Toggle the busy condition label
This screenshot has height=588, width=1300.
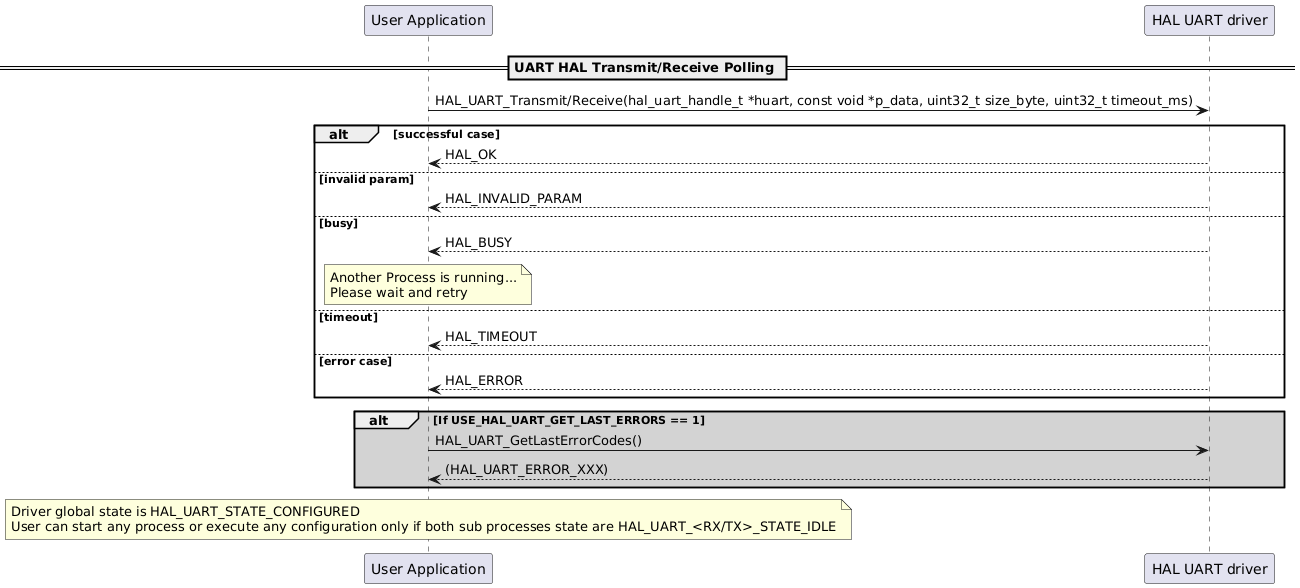coord(338,223)
